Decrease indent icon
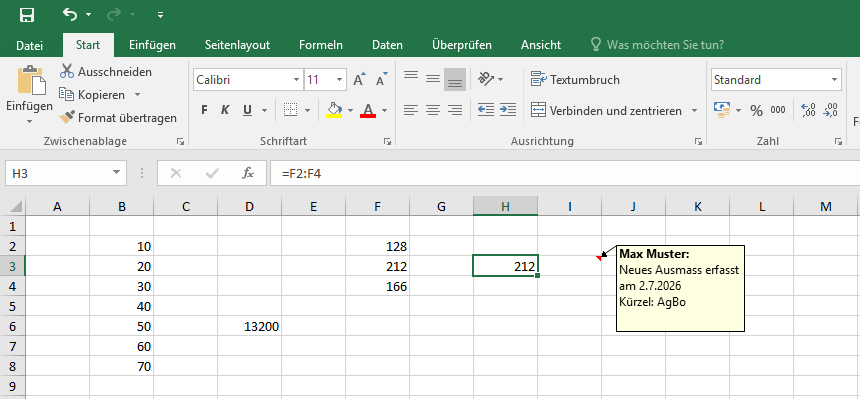 pyautogui.click(x=486, y=110)
